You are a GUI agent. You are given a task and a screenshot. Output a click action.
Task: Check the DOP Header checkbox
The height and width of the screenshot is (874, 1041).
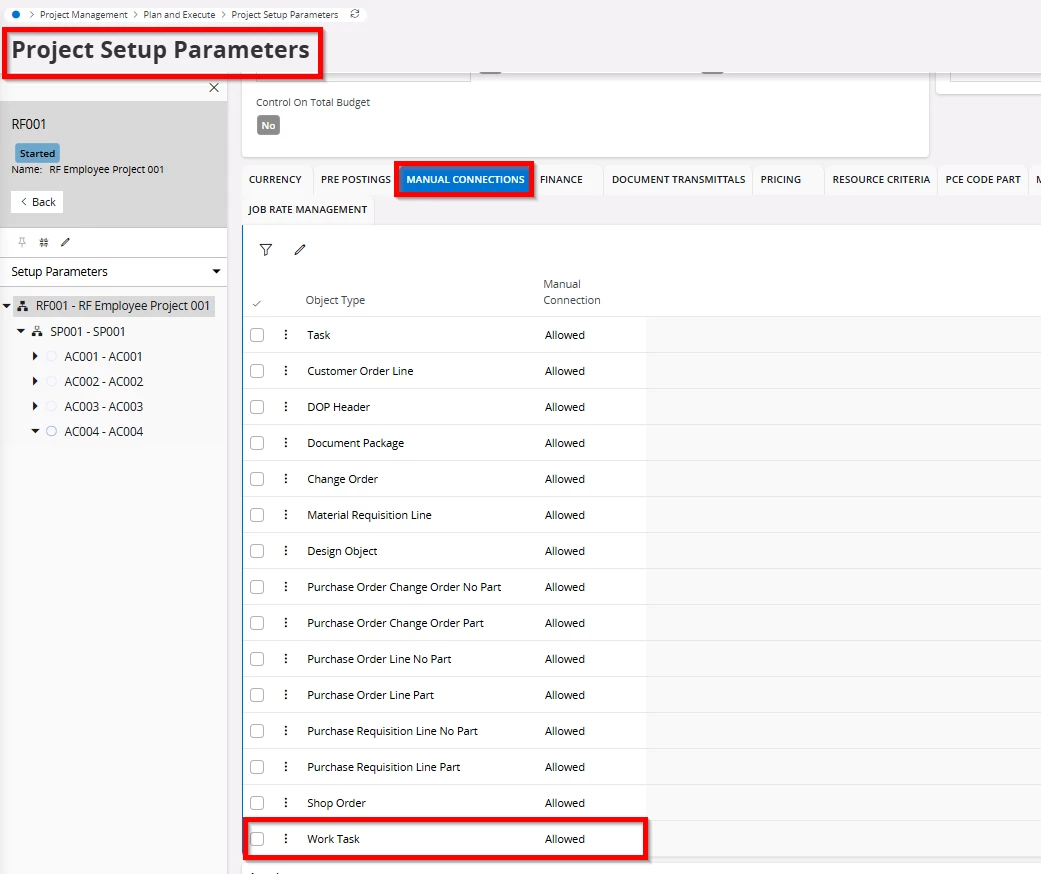[x=257, y=406]
